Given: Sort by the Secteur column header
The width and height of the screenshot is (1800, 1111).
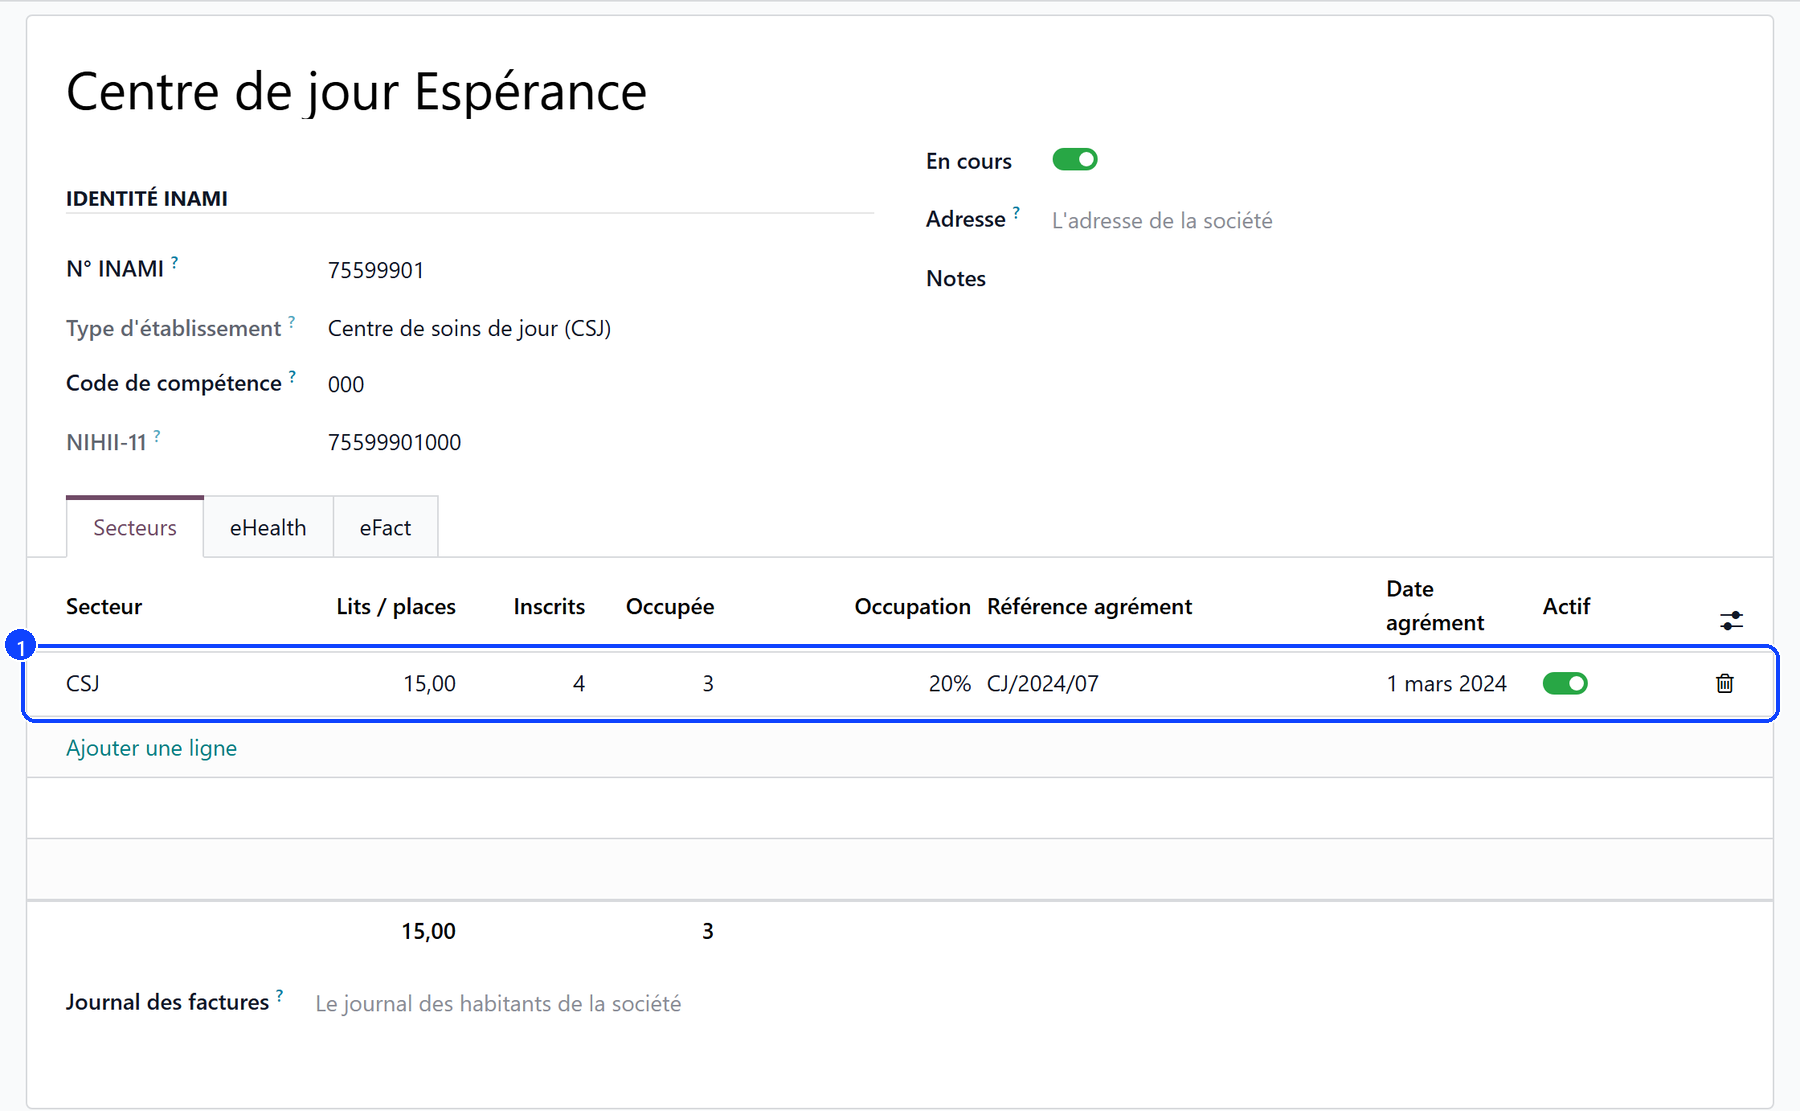Looking at the screenshot, I should [104, 606].
